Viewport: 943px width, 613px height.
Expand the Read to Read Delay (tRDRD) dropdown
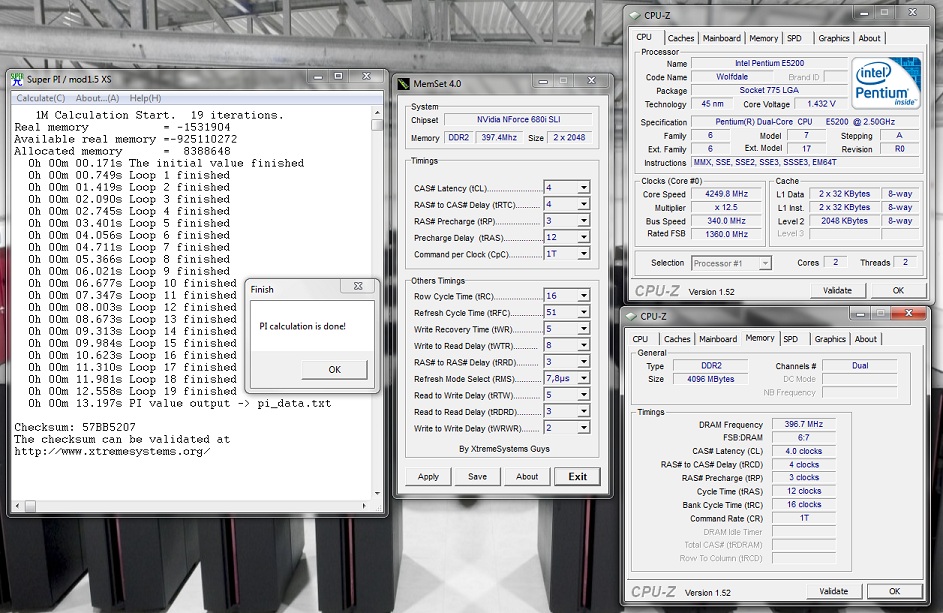click(x=583, y=411)
